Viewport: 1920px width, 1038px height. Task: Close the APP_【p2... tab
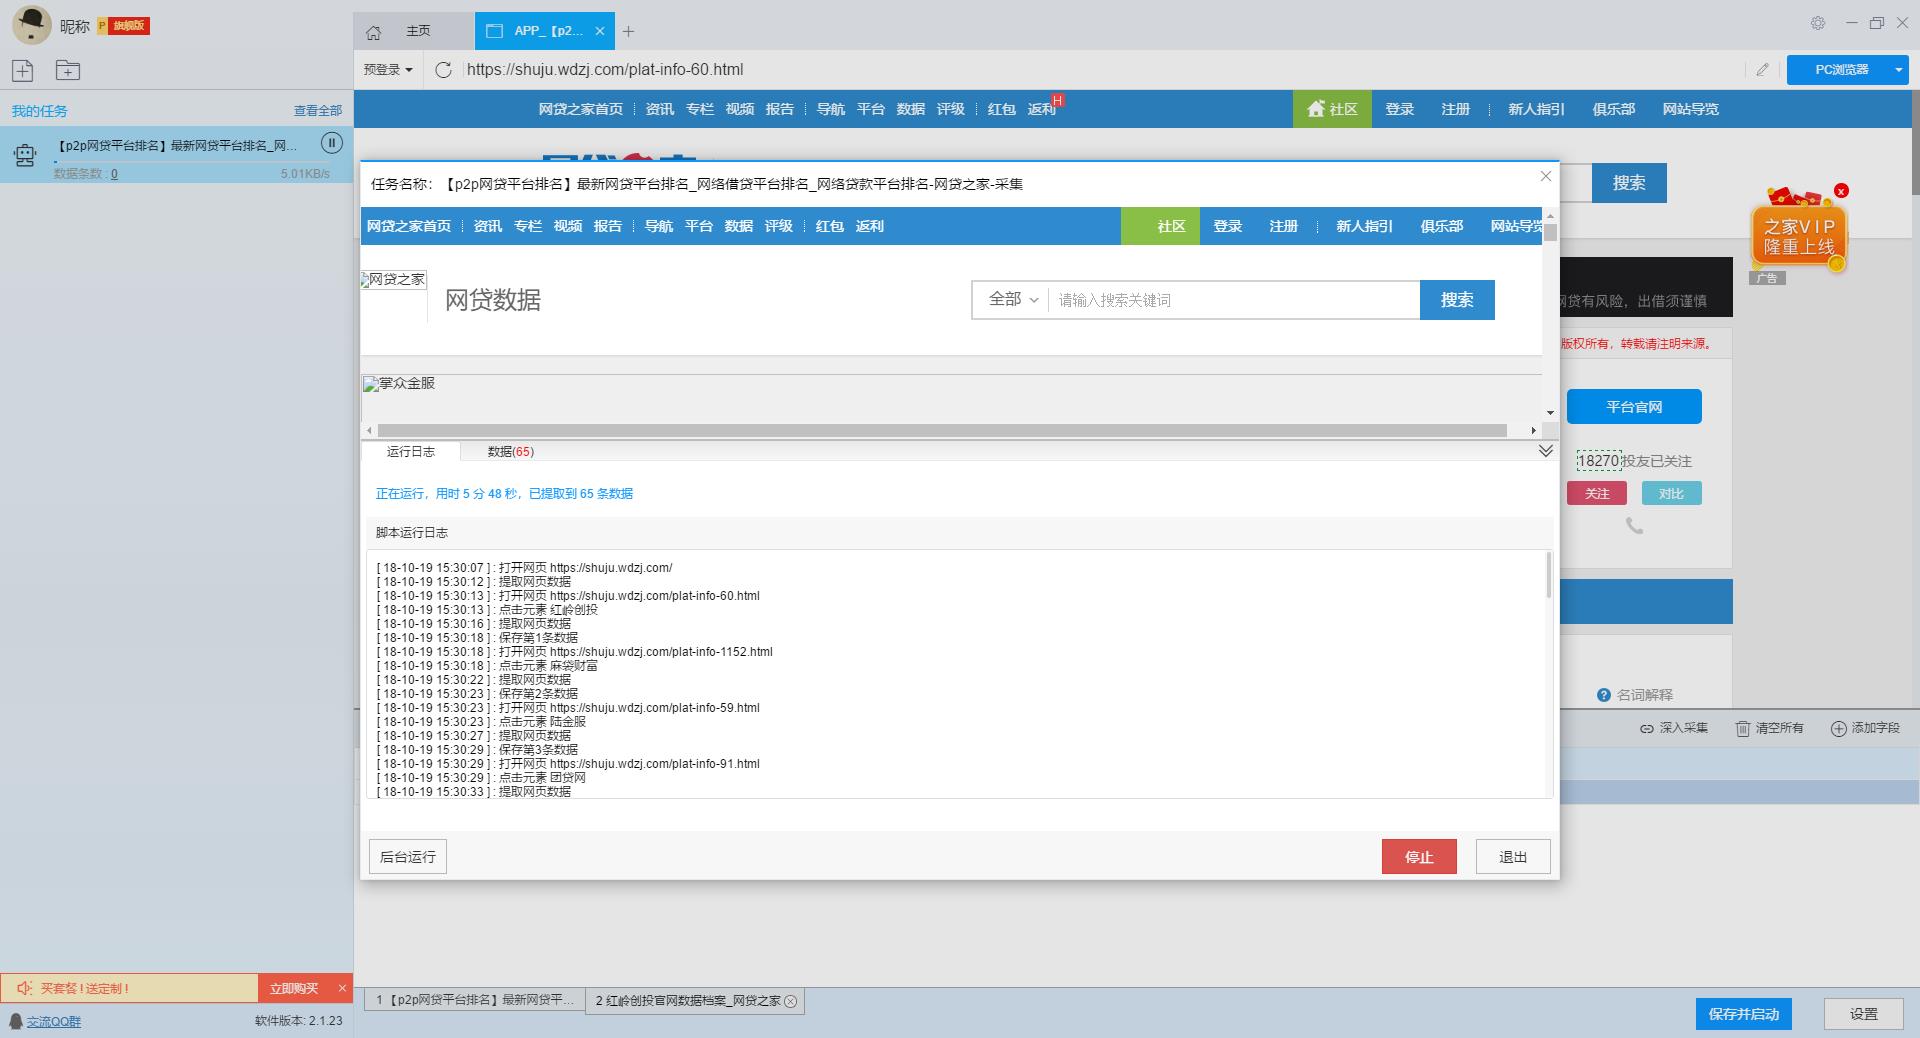600,31
